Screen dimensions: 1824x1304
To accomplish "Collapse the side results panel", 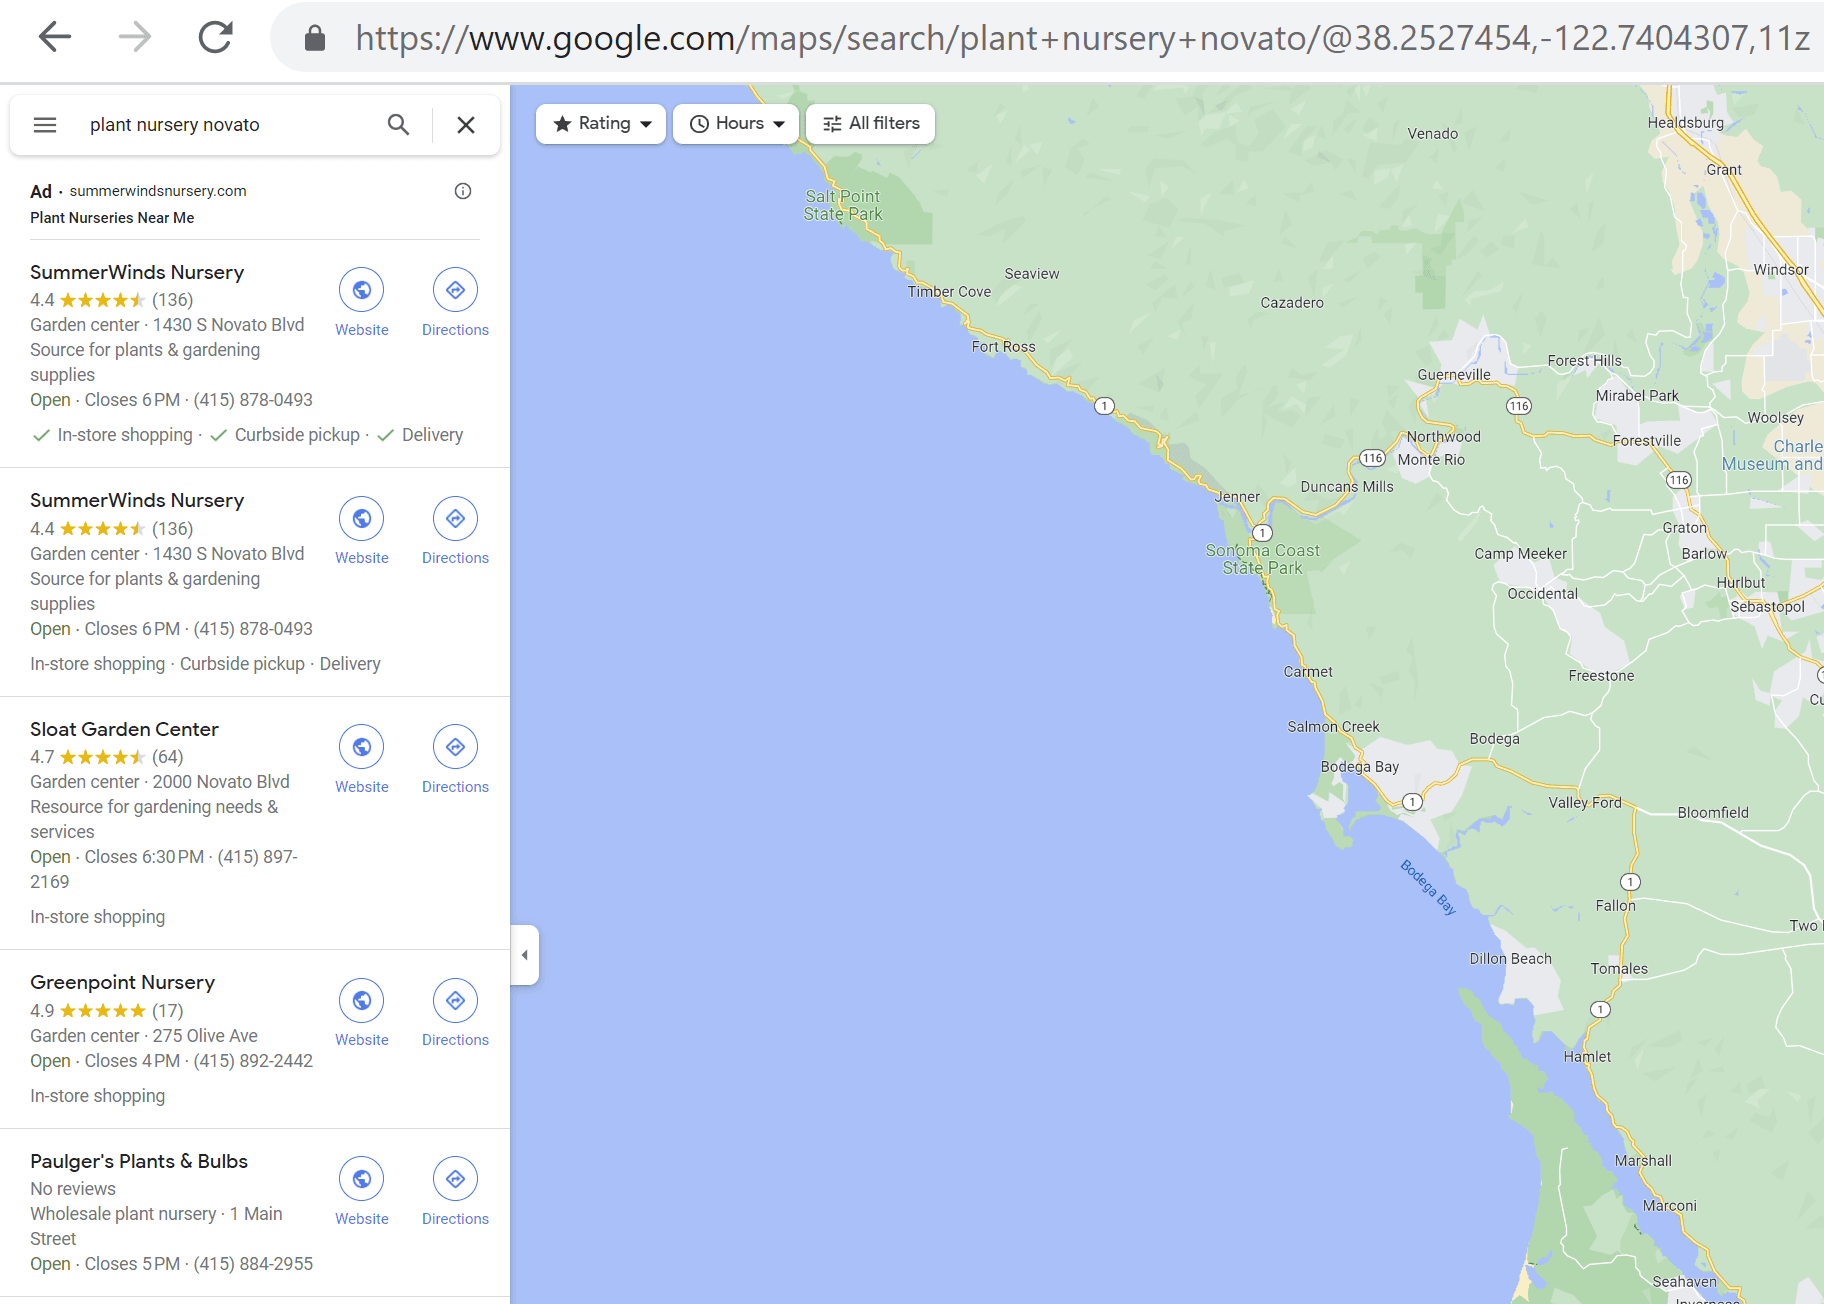I will tap(525, 955).
